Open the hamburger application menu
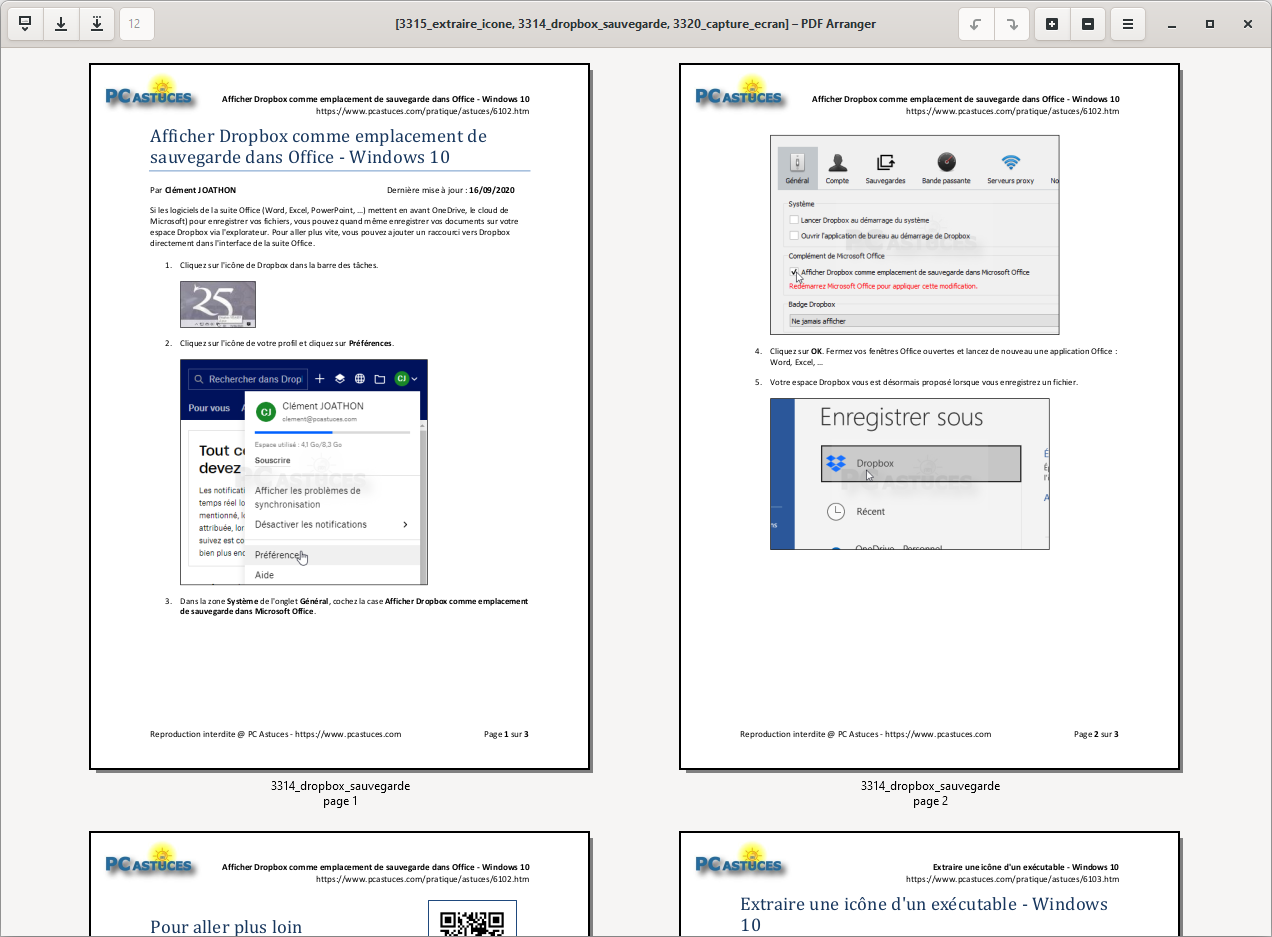 pyautogui.click(x=1126, y=23)
